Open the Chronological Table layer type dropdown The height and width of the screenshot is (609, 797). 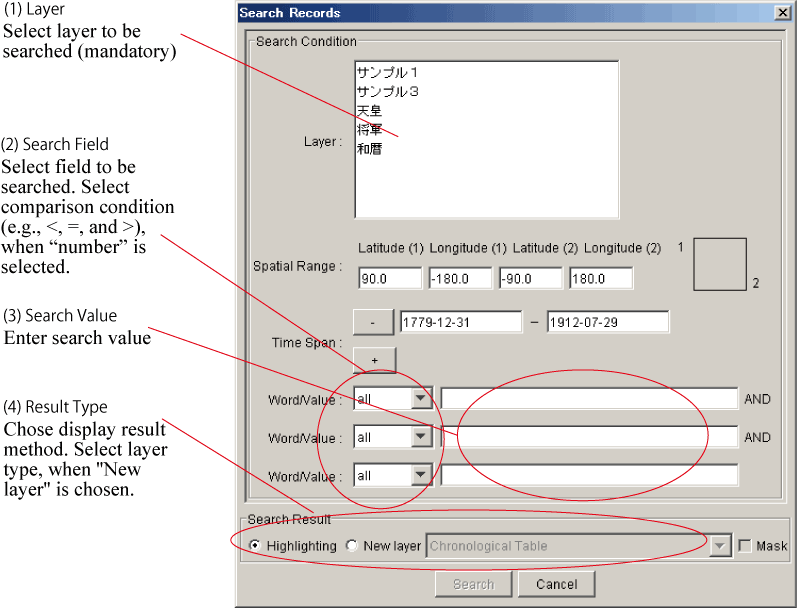pyautogui.click(x=720, y=546)
